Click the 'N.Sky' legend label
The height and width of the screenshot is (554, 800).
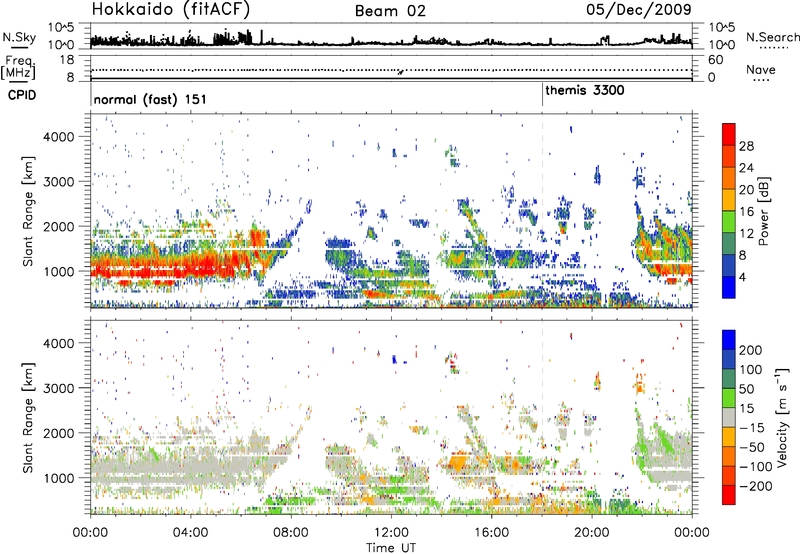19,37
